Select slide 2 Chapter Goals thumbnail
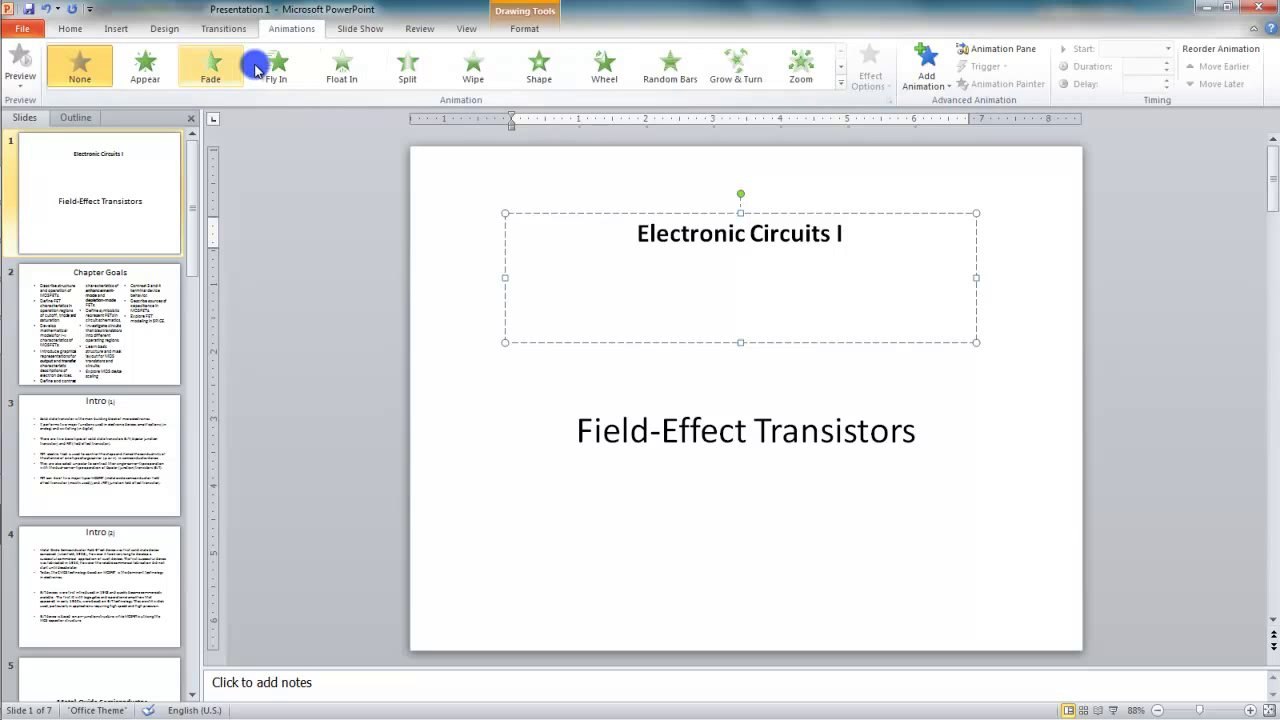1280x720 pixels. point(99,324)
